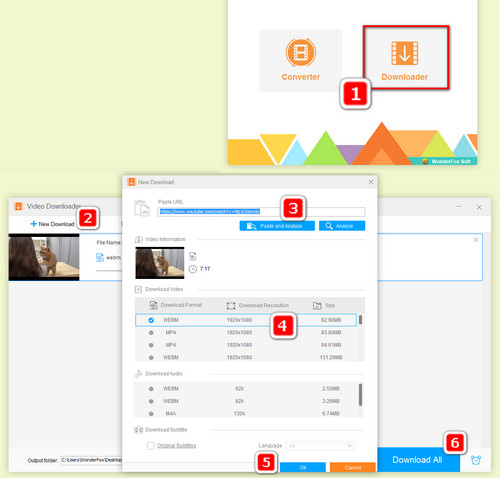Click the Video Information info icon
The height and width of the screenshot is (478, 500).
pyautogui.click(x=138, y=239)
